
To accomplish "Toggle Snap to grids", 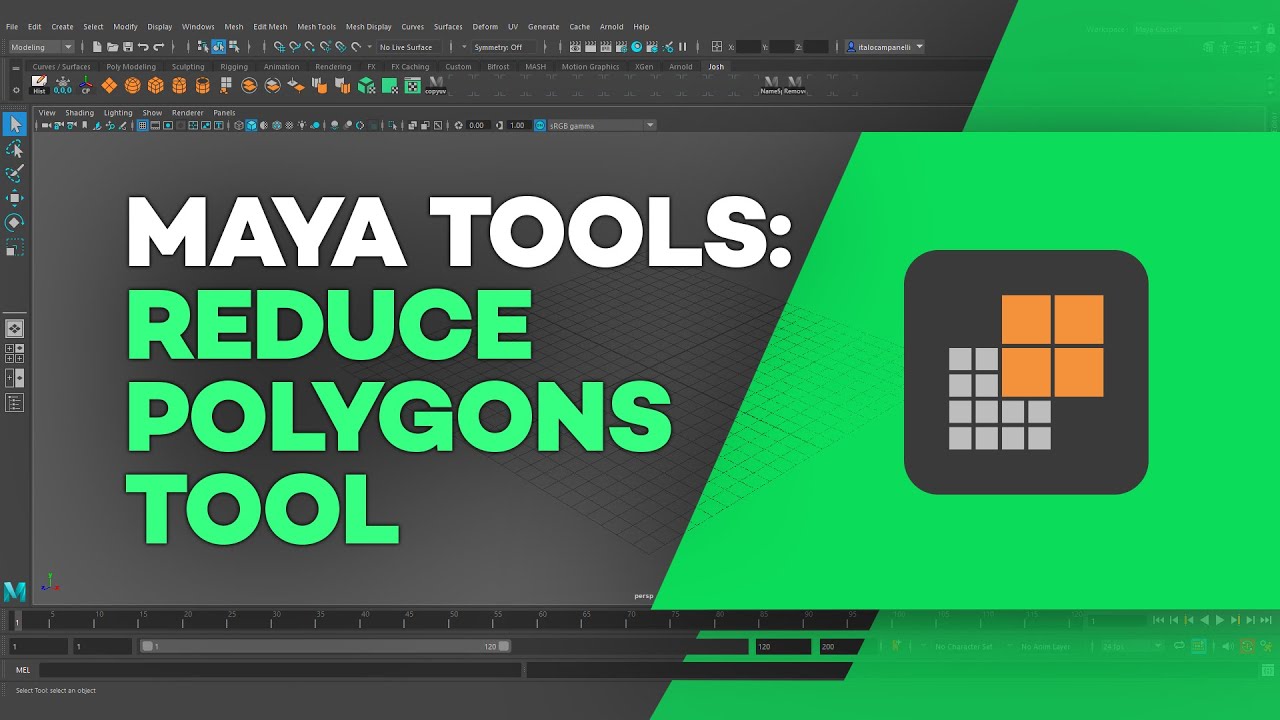I will point(279,47).
